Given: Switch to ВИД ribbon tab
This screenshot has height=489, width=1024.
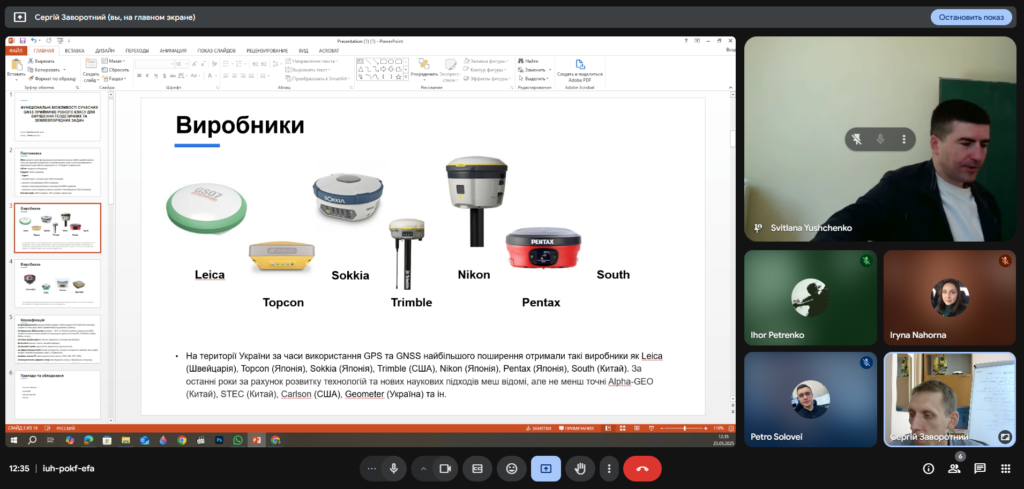Looking at the screenshot, I should (x=304, y=50).
